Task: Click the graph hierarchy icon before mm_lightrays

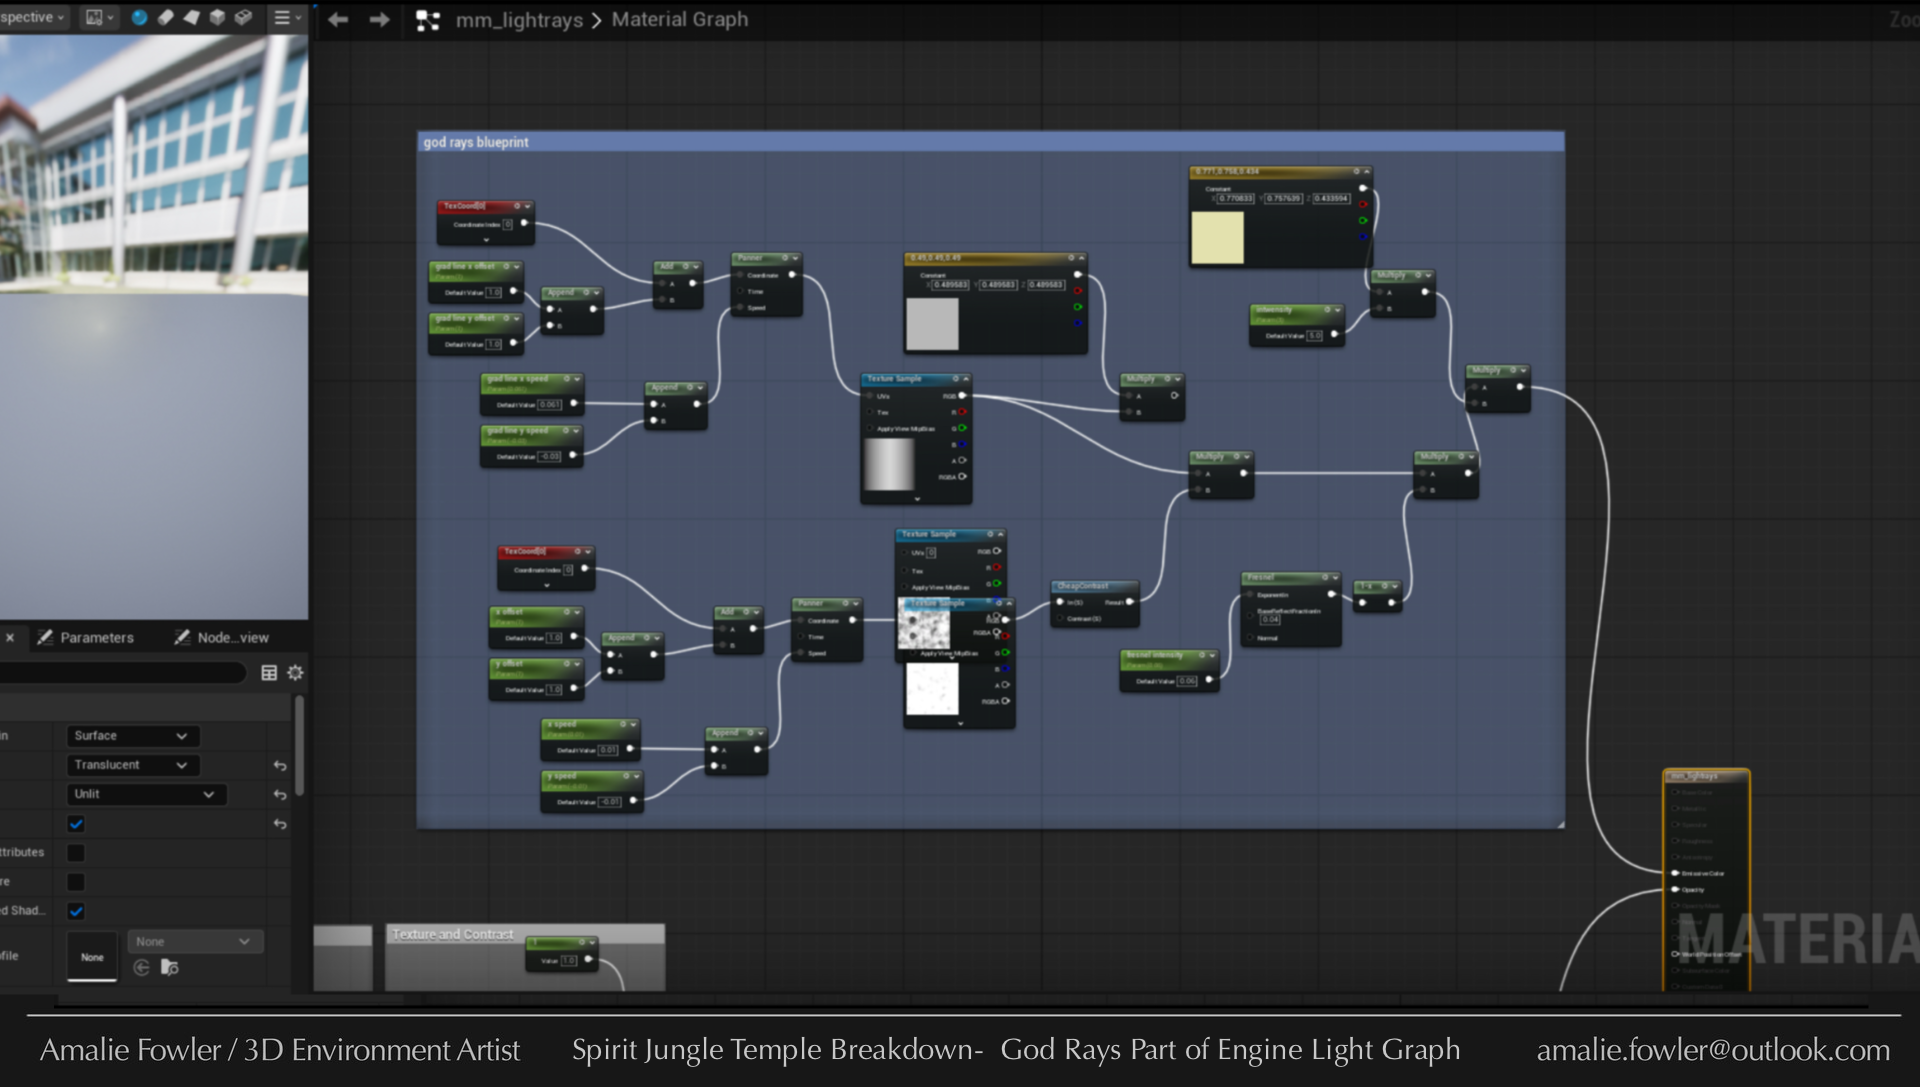Action: (x=428, y=20)
